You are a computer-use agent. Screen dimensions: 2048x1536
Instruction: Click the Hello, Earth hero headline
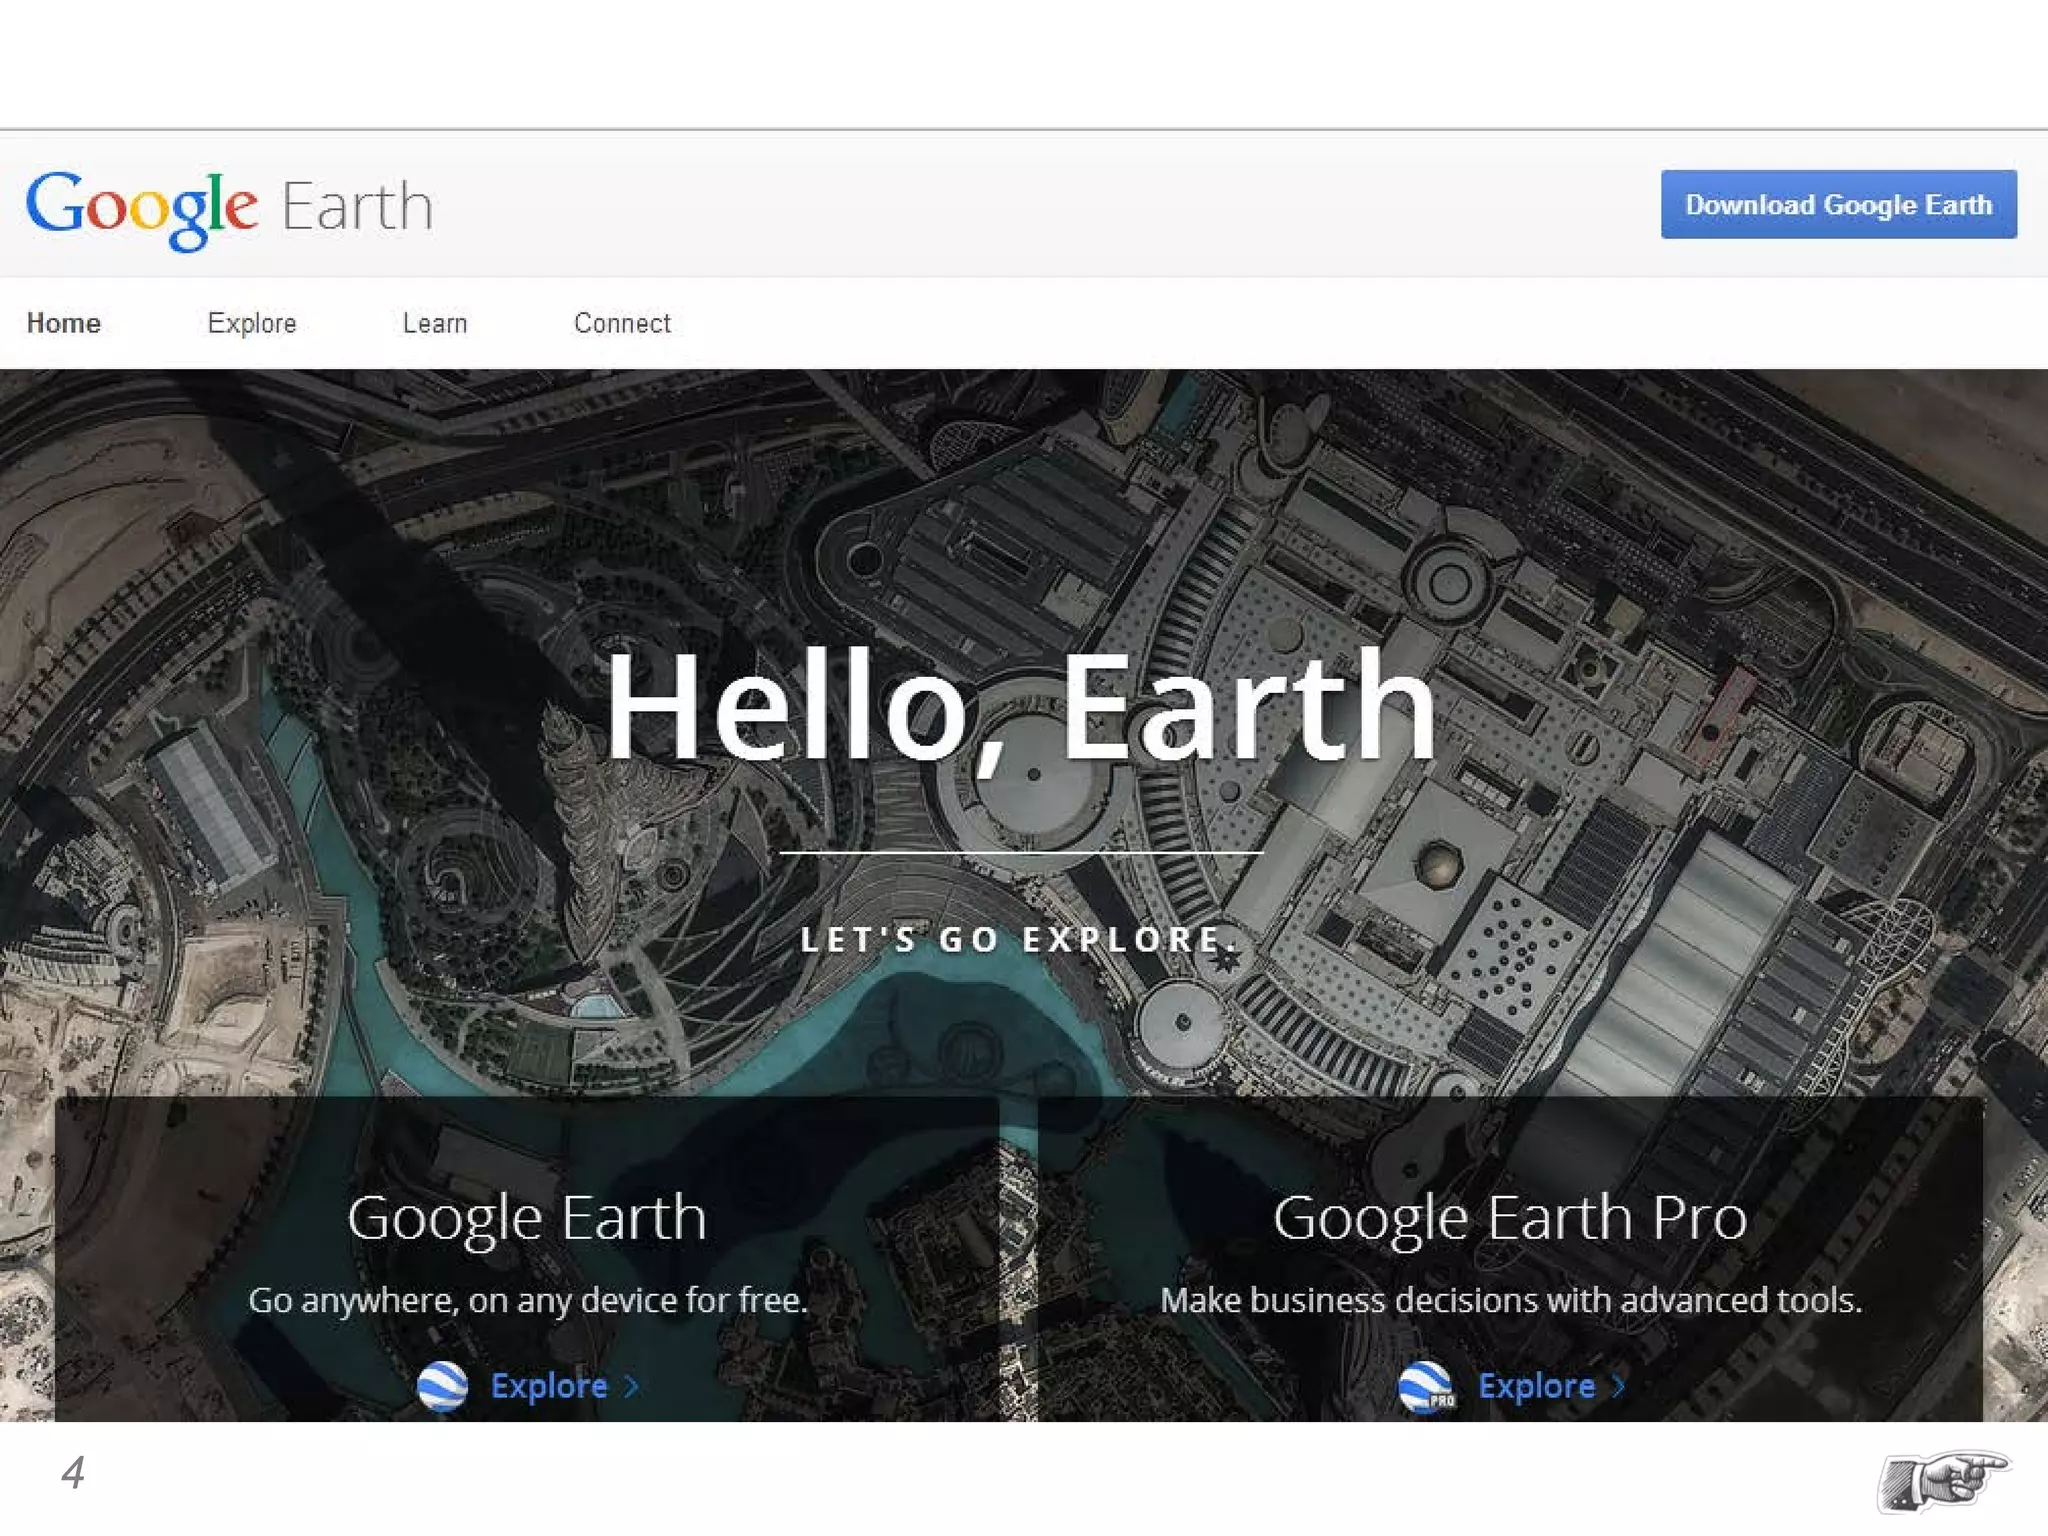[x=1020, y=706]
